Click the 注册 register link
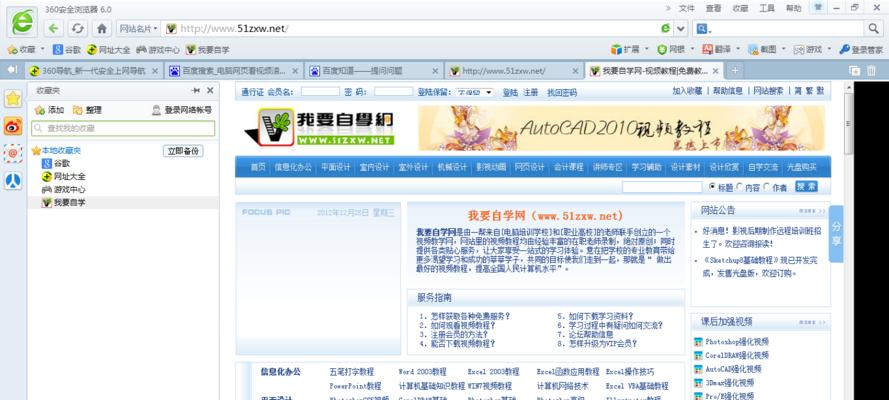Viewport: 889px width, 400px height. [530, 92]
